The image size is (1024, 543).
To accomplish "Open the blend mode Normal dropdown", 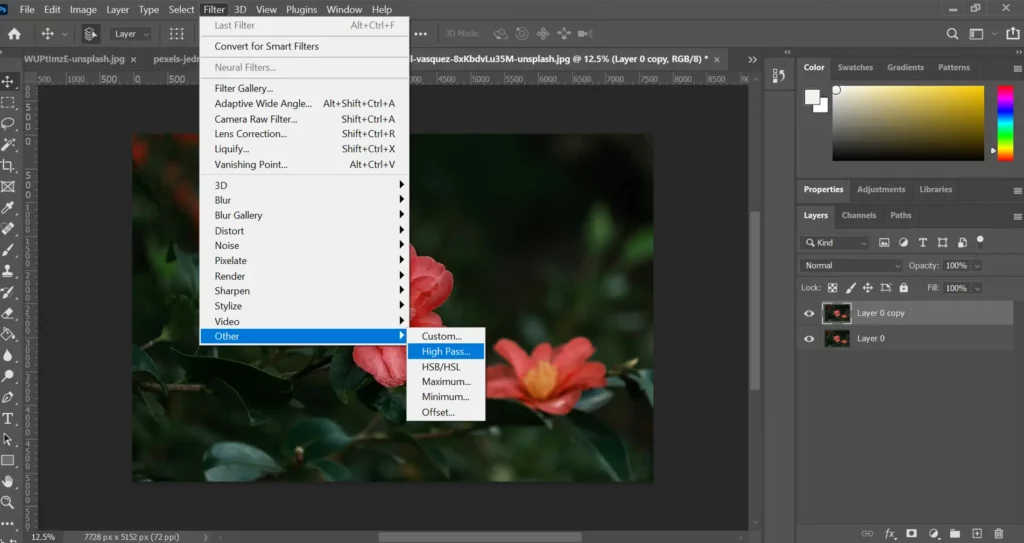I will click(x=852, y=266).
